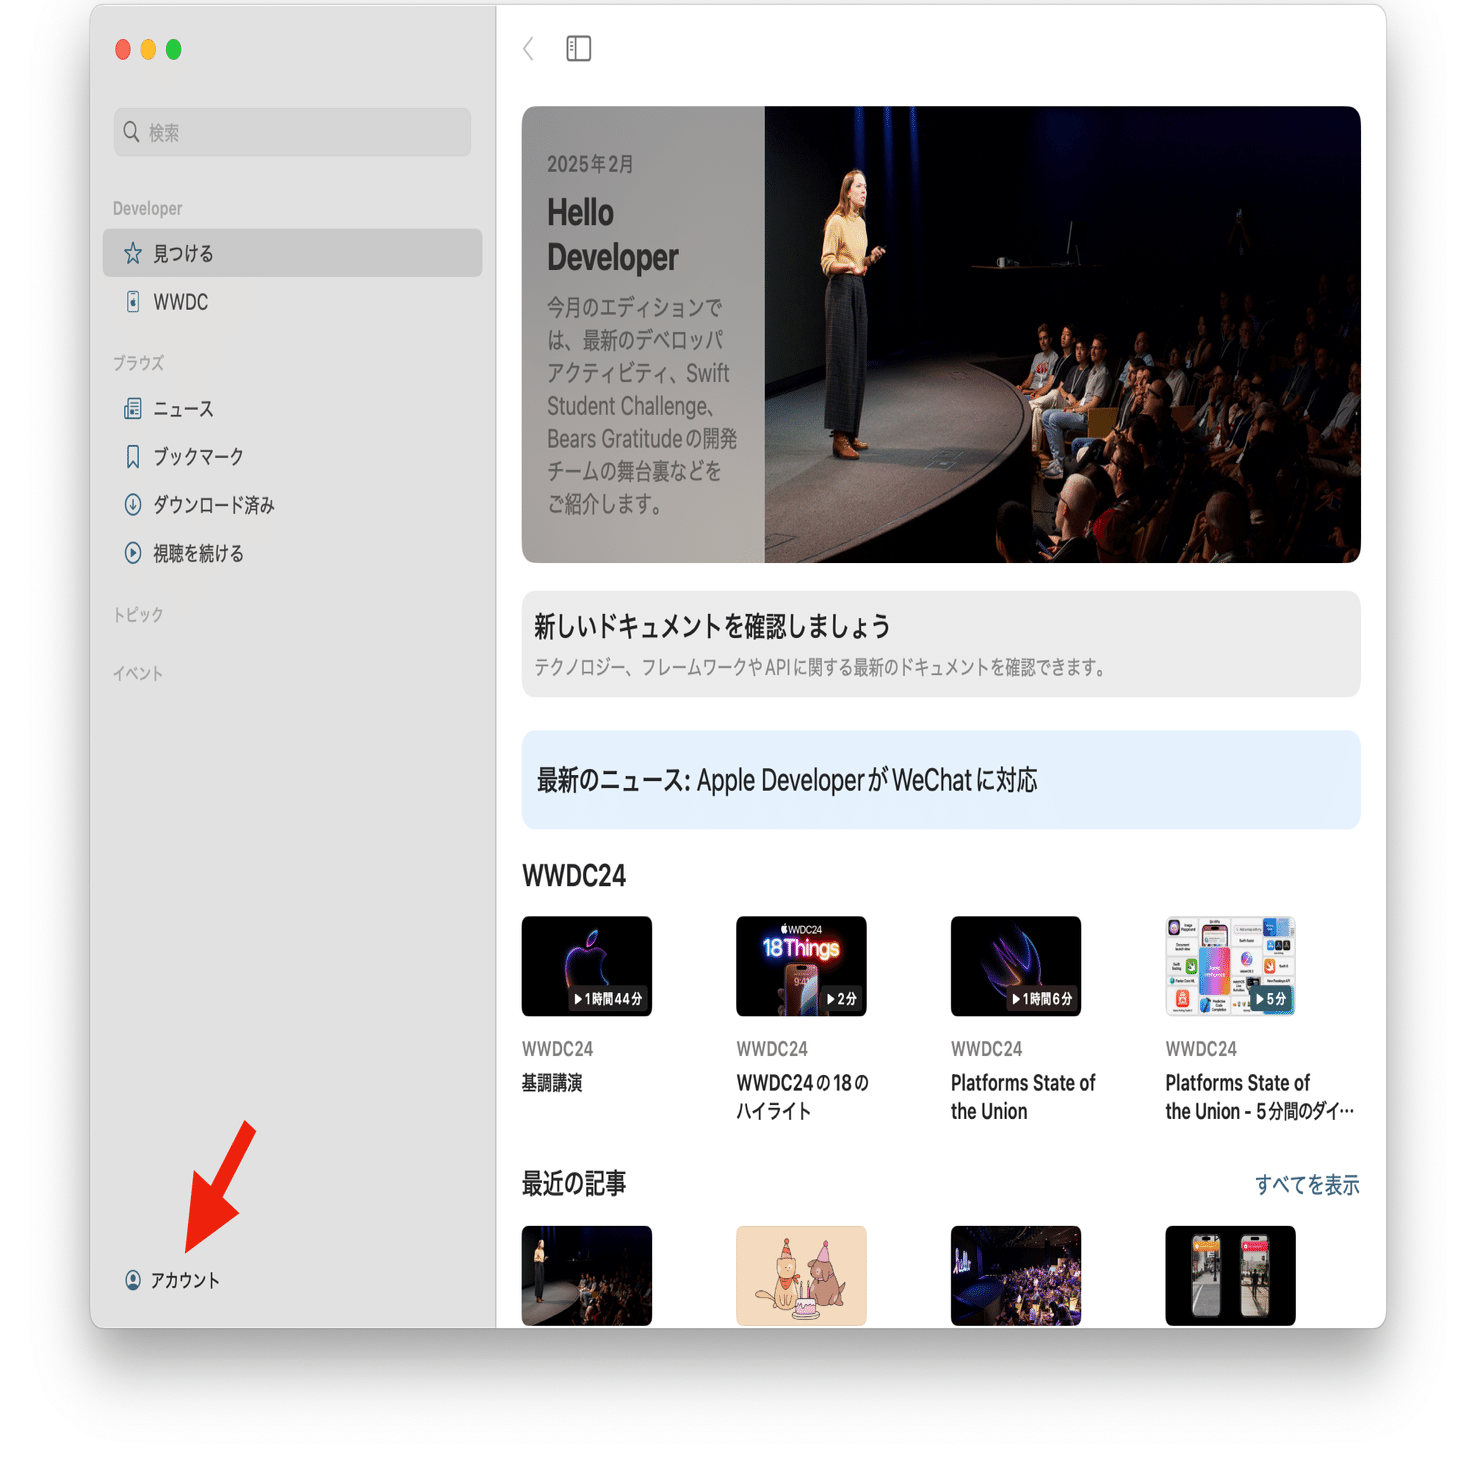Open ブックマーク in the sidebar

tap(292, 457)
